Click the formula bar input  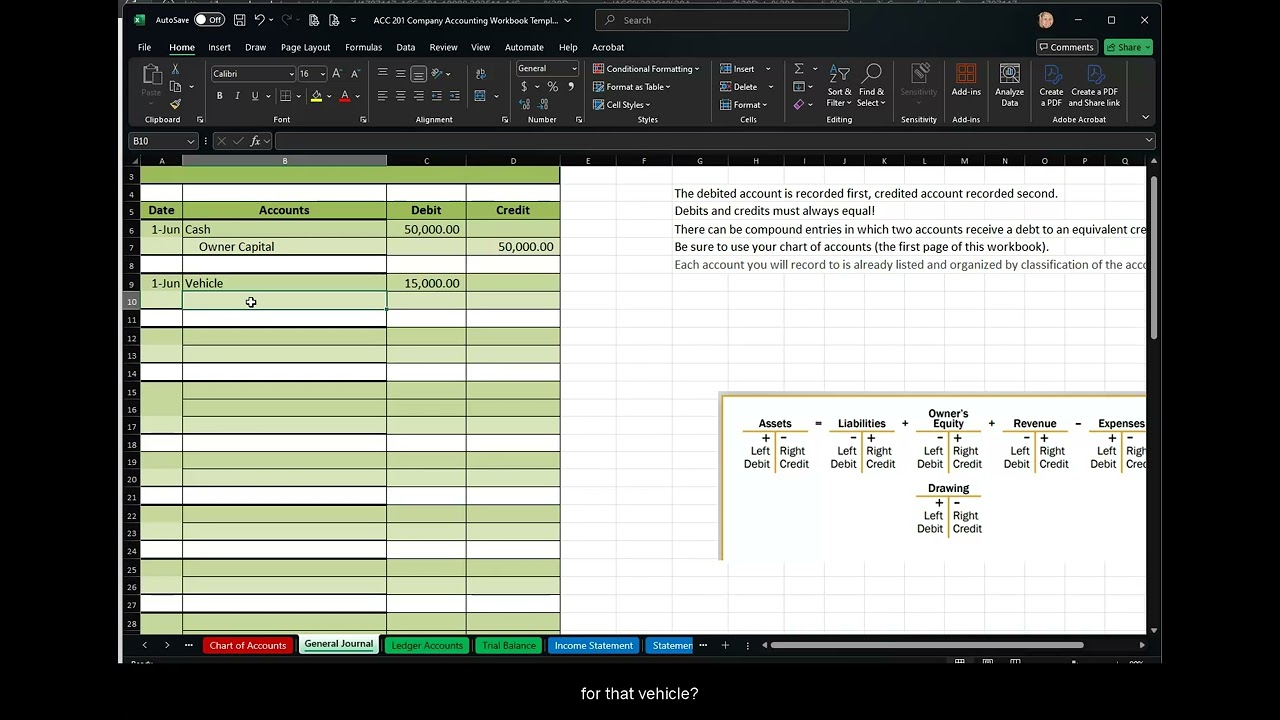click(714, 141)
